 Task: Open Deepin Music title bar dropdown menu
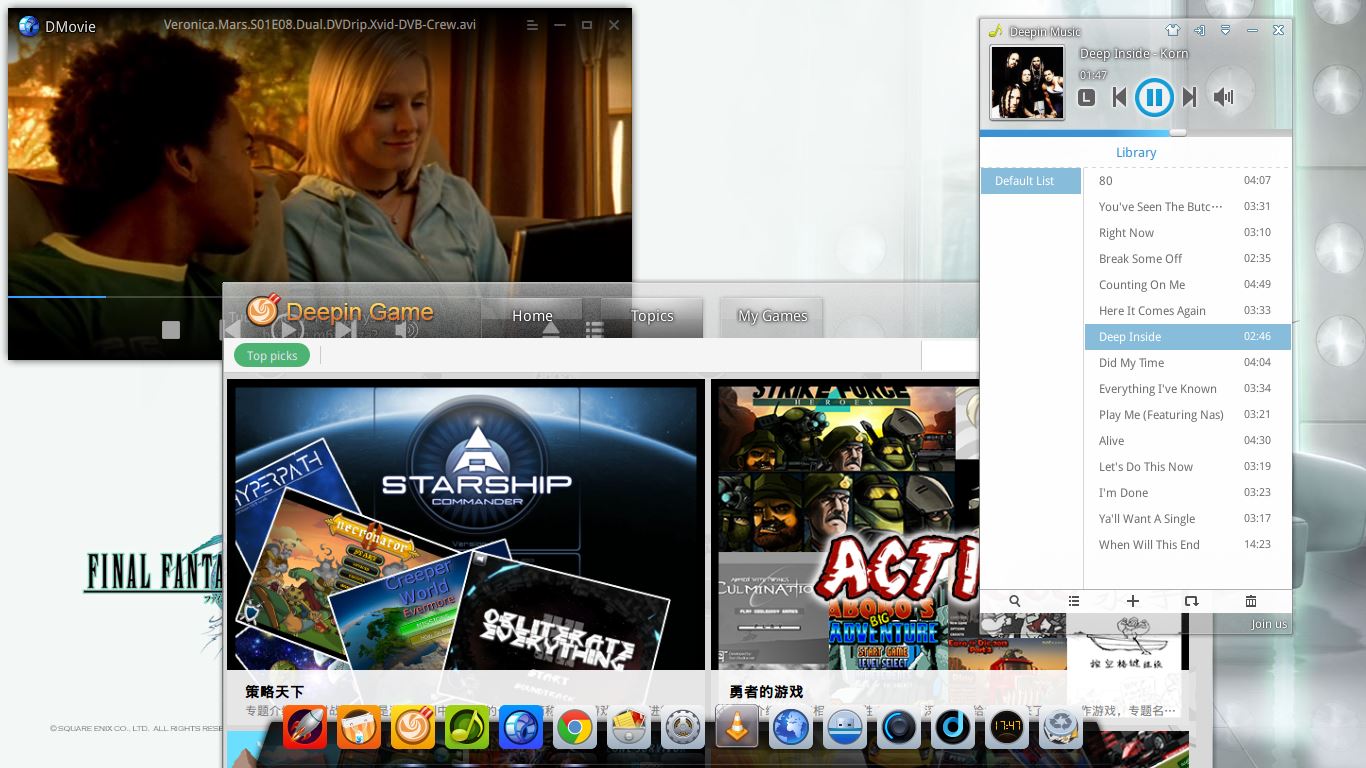tap(1225, 31)
